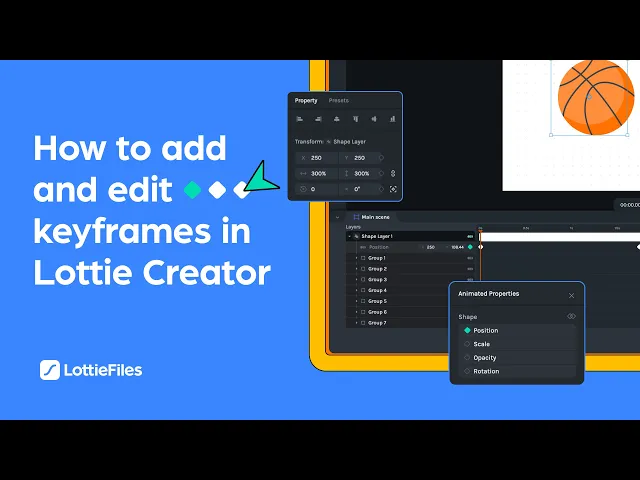Viewport: 640px width, 480px height.
Task: Align selection to the top
Action: point(356,119)
